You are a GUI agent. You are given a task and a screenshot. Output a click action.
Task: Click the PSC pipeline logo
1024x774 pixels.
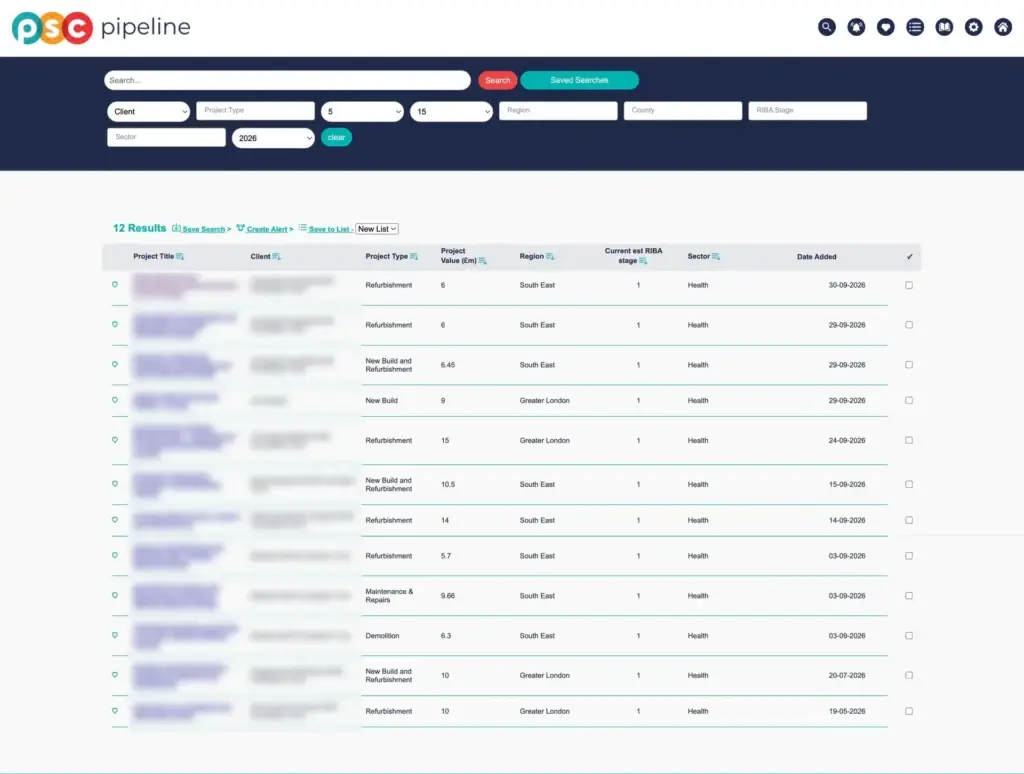tap(101, 27)
